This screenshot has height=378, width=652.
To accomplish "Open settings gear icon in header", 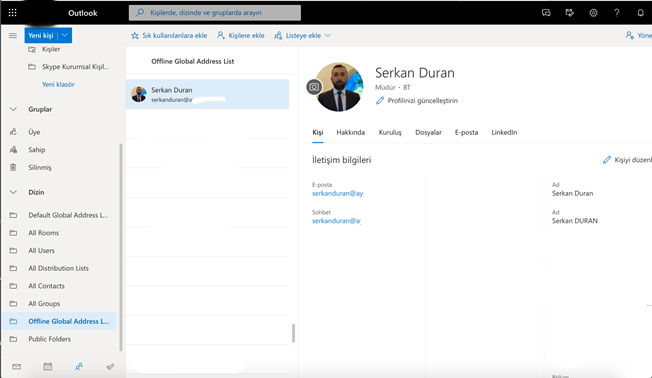I will [593, 13].
